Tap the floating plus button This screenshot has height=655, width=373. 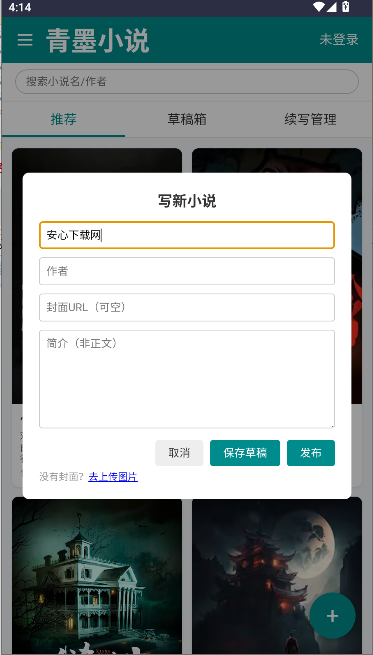tap(332, 616)
